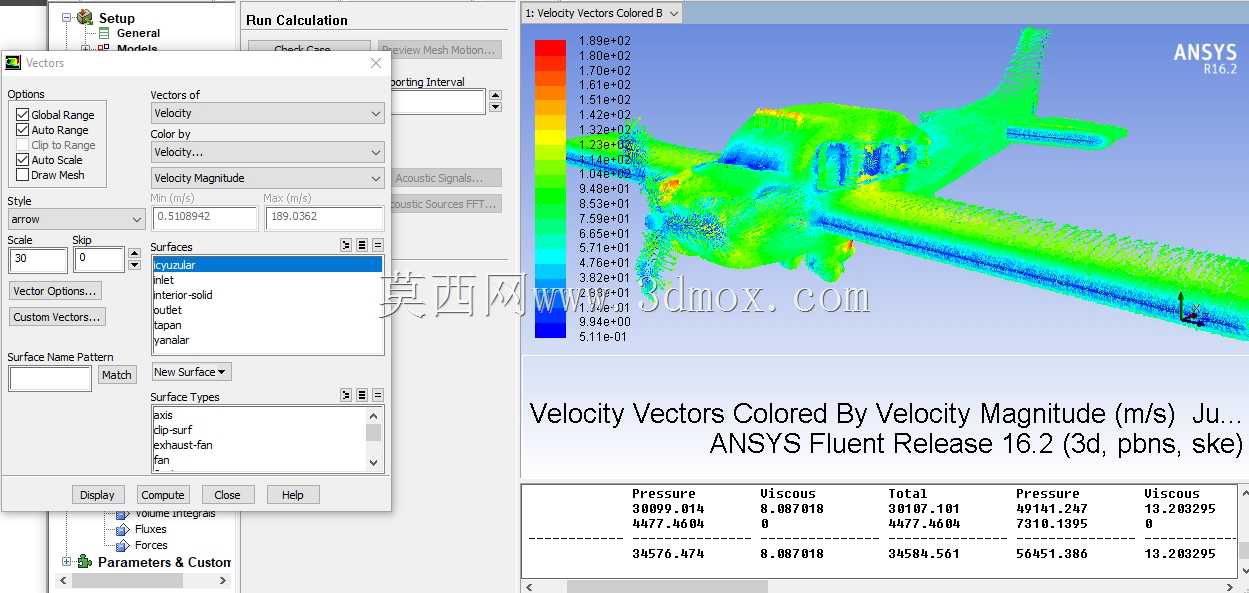Select all entries in Surfaces list
This screenshot has height=593, width=1249.
click(362, 245)
